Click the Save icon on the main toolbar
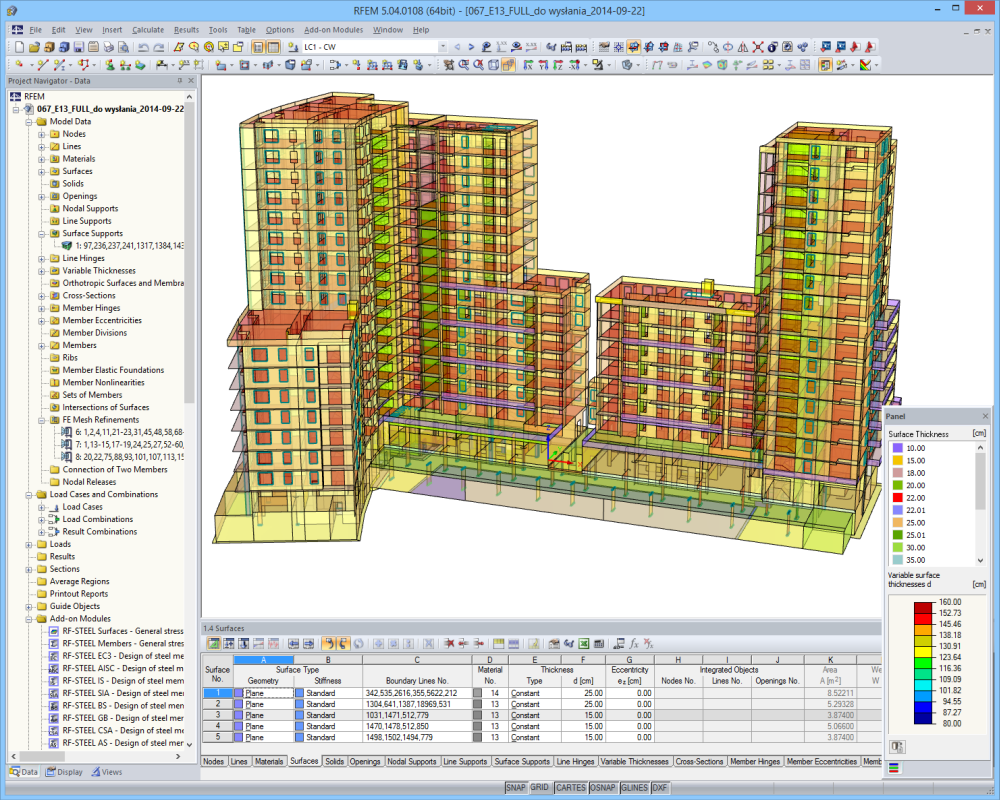Screen dimensions: 1000x800 click(x=78, y=46)
